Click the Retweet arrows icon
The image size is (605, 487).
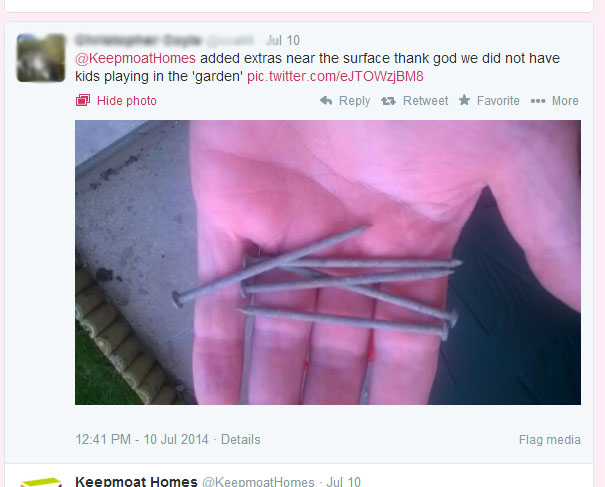388,101
